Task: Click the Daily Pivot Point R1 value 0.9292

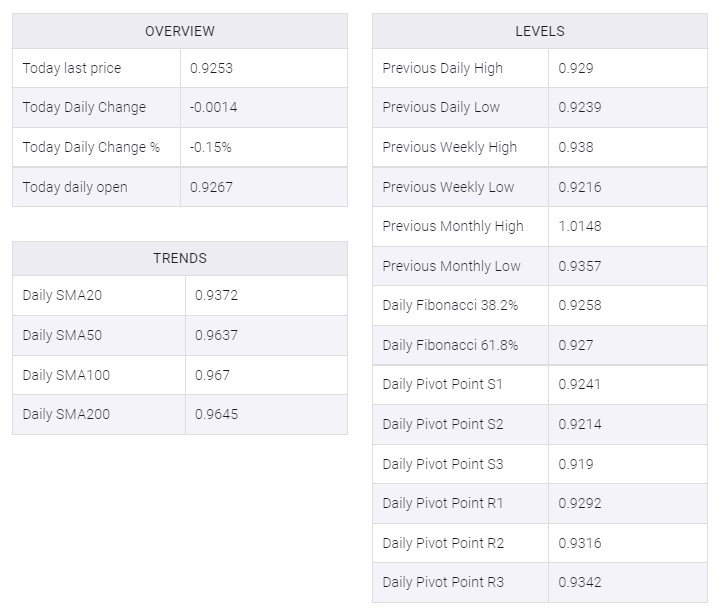Action: click(579, 503)
